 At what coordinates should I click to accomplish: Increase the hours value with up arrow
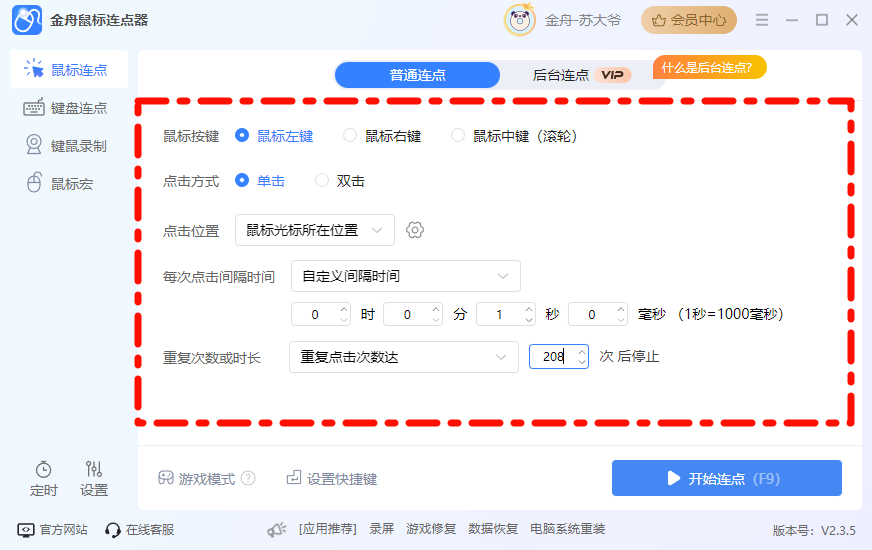click(344, 309)
